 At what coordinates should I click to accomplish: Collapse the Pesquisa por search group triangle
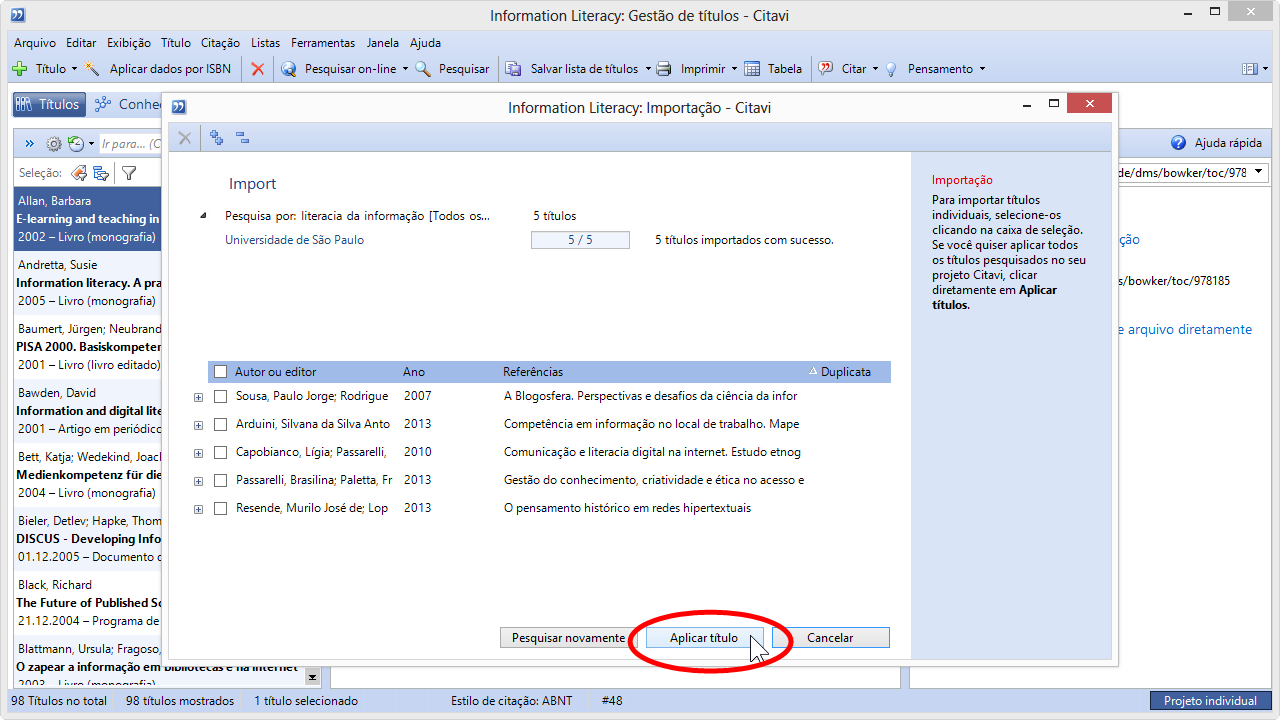pos(203,216)
